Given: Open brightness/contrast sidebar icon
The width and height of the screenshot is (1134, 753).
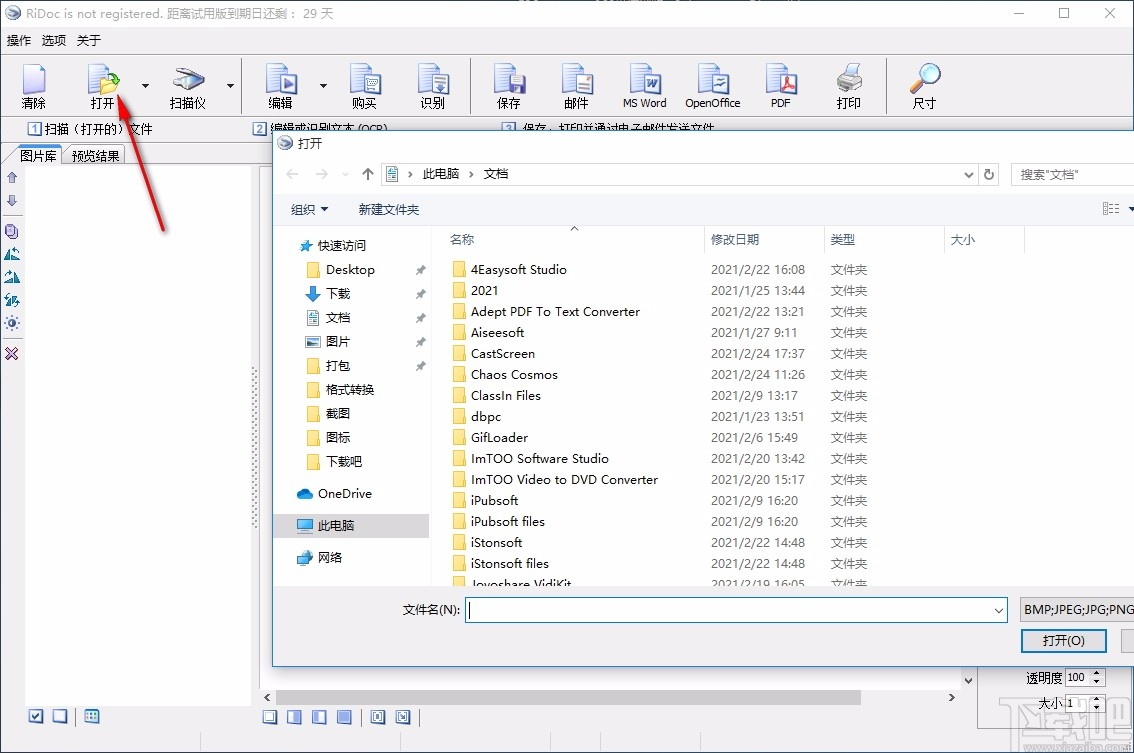Looking at the screenshot, I should click(12, 323).
